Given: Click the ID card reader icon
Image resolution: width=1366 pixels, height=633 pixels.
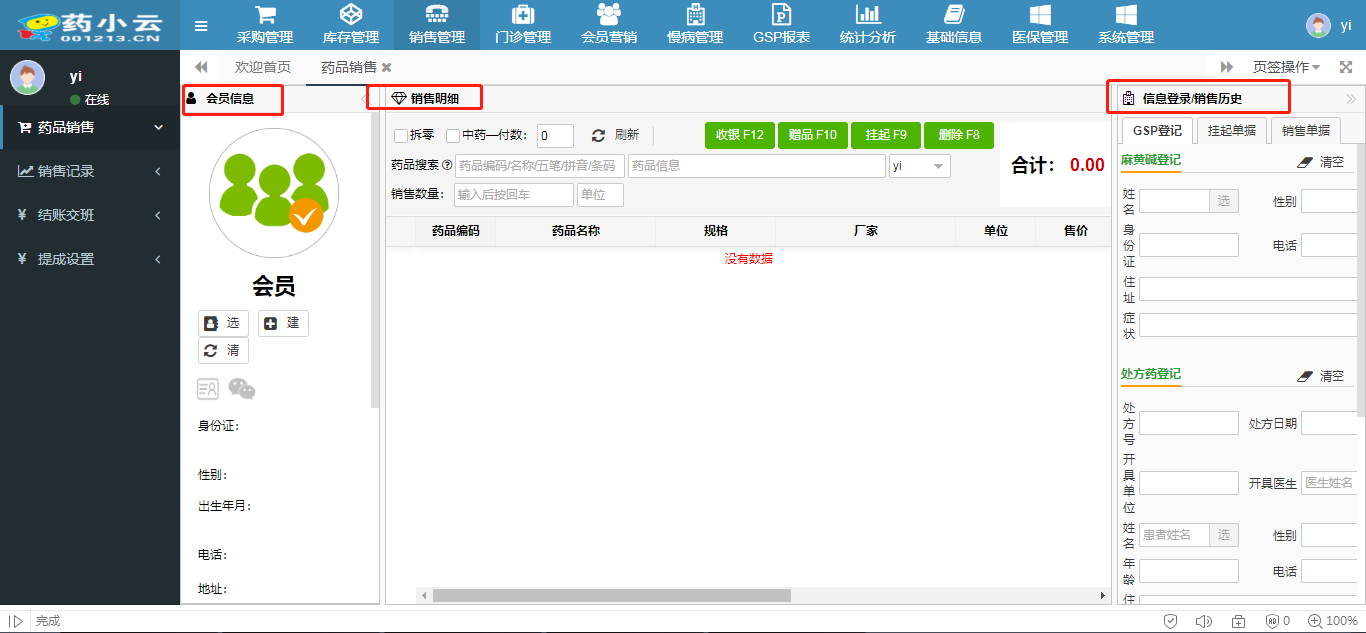Looking at the screenshot, I should [208, 389].
